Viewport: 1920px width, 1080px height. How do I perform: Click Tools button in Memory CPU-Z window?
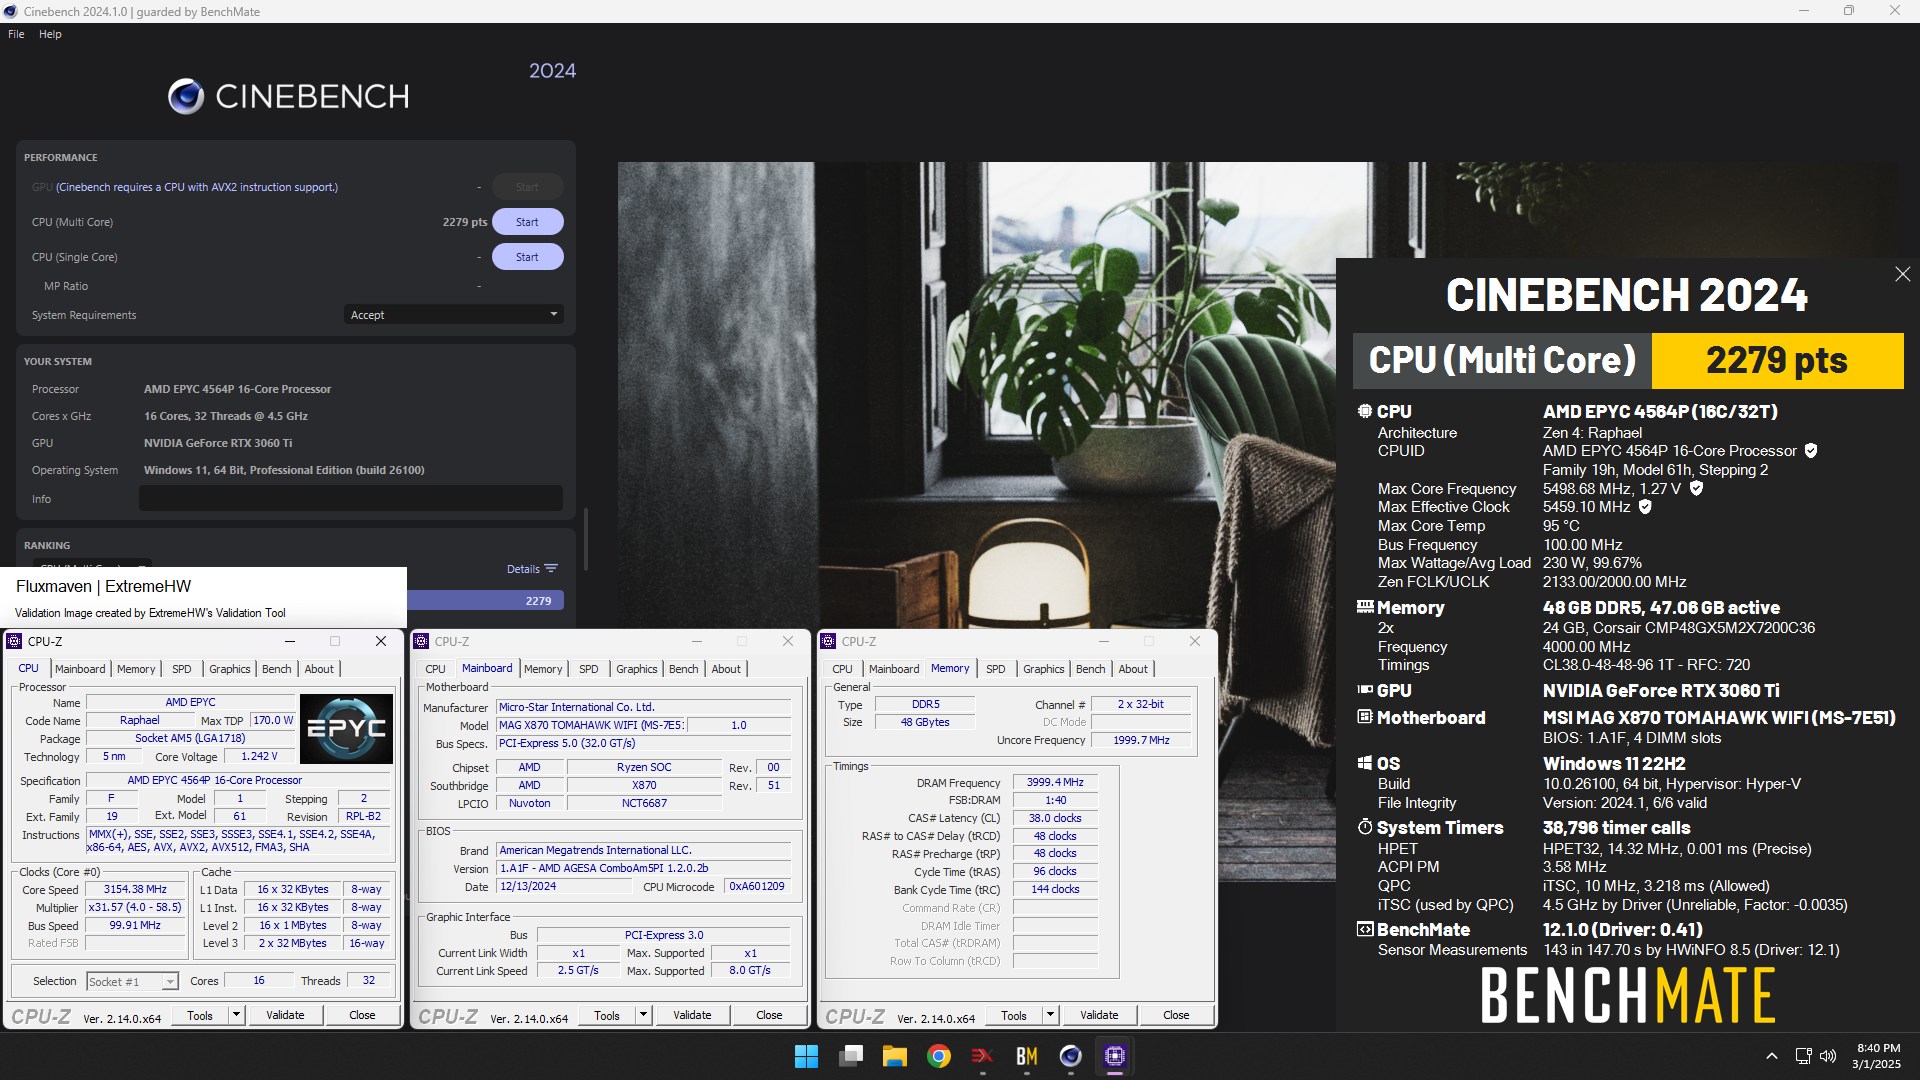(x=1014, y=1015)
